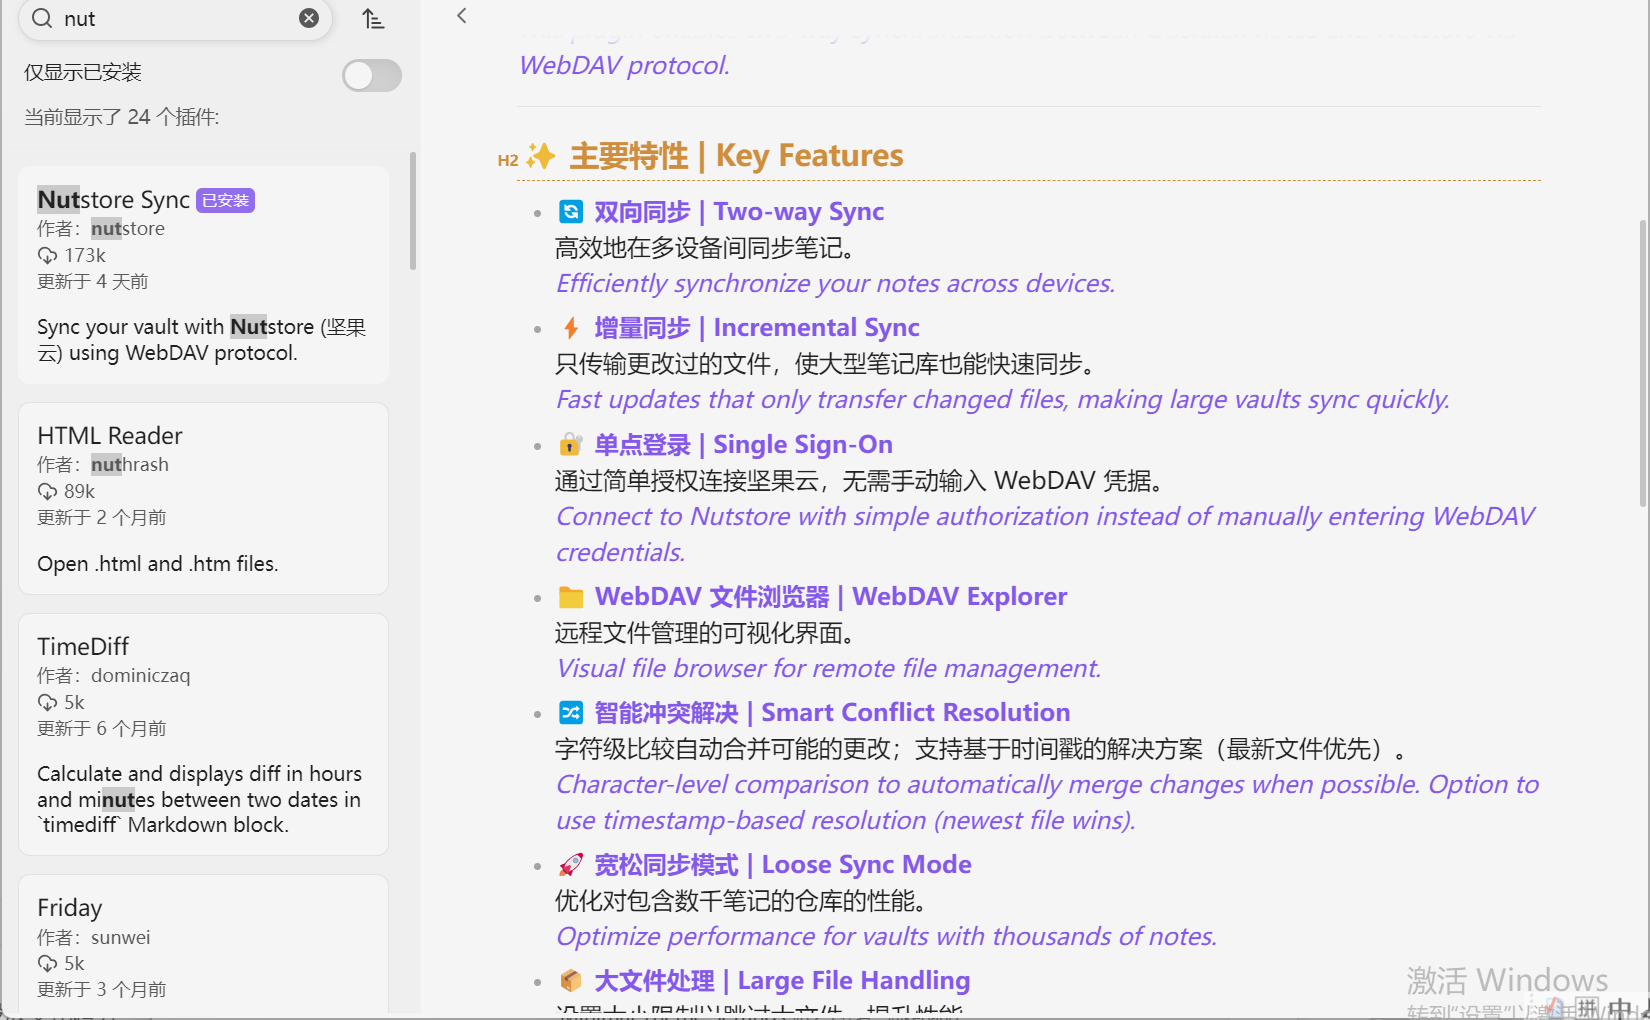
Task: Open the HTML Reader plugin card
Action: (203, 499)
